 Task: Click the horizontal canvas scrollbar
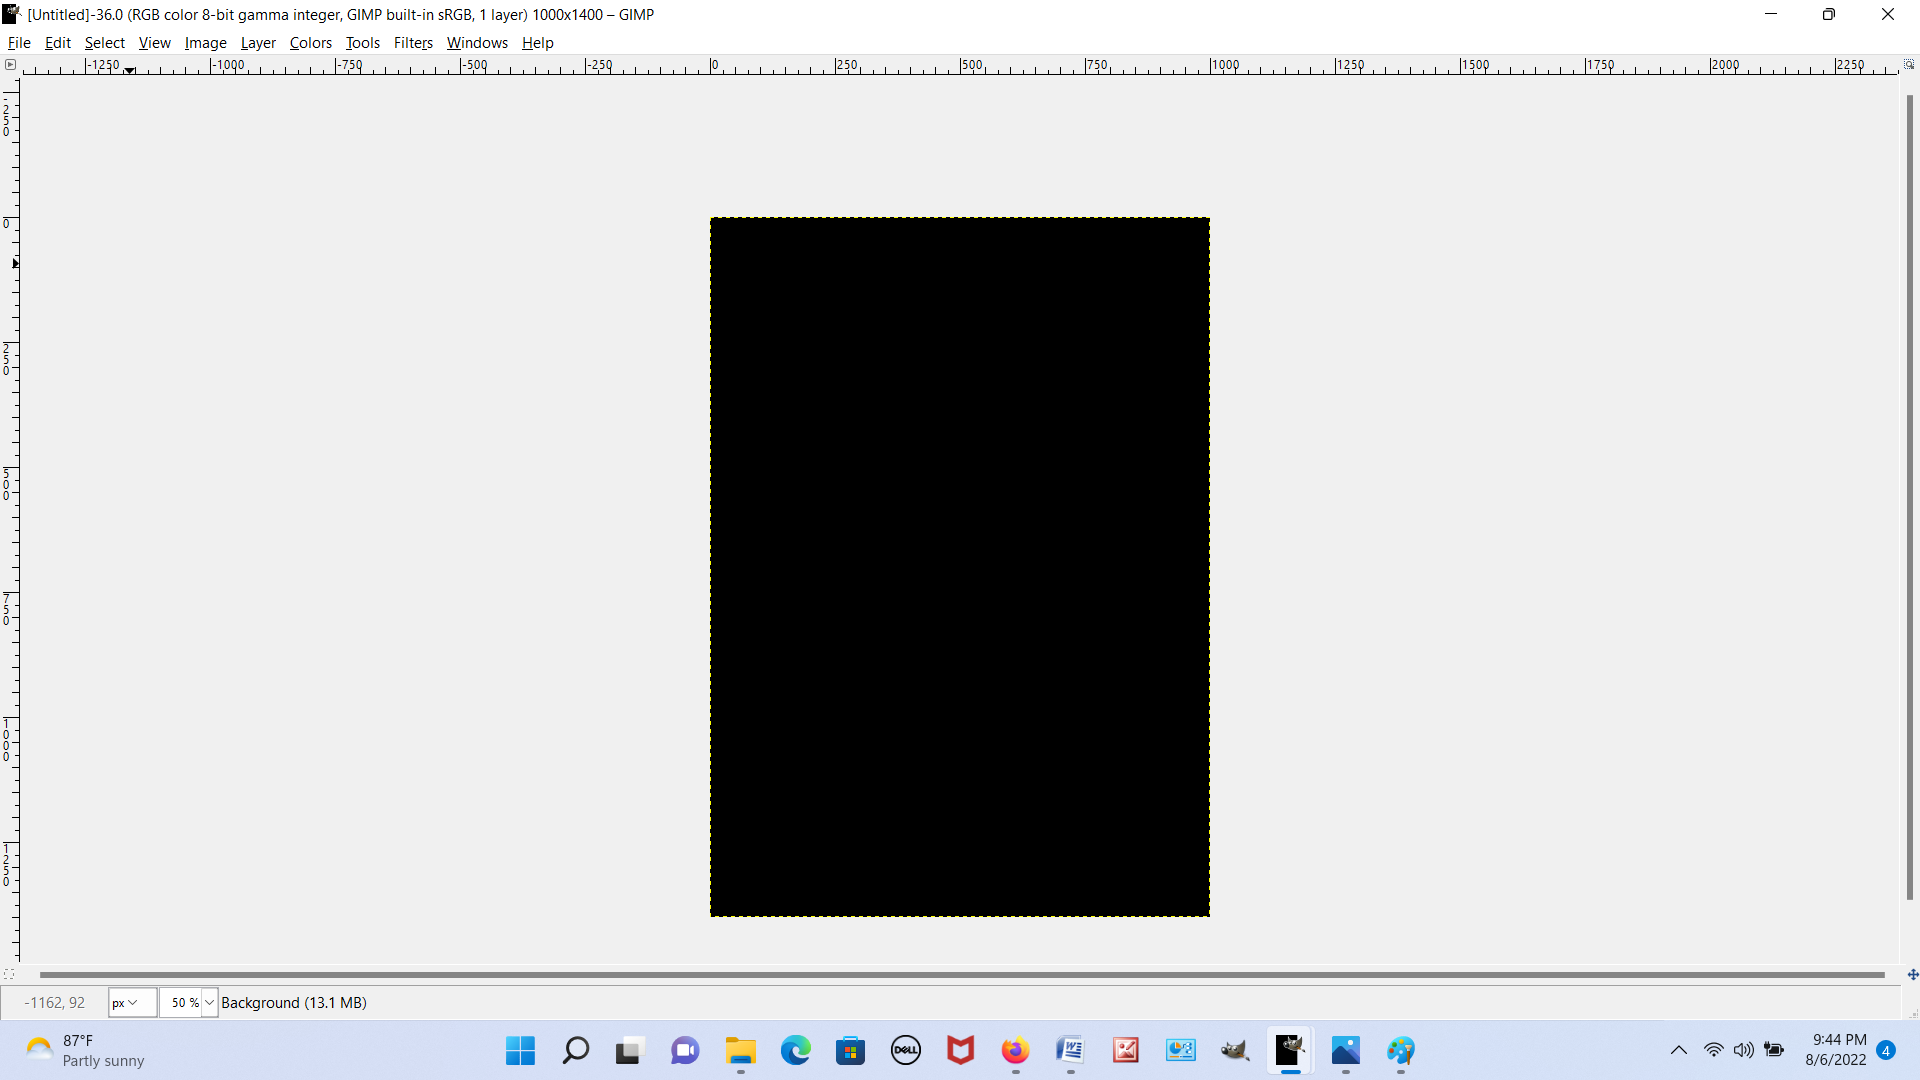pyautogui.click(x=962, y=974)
